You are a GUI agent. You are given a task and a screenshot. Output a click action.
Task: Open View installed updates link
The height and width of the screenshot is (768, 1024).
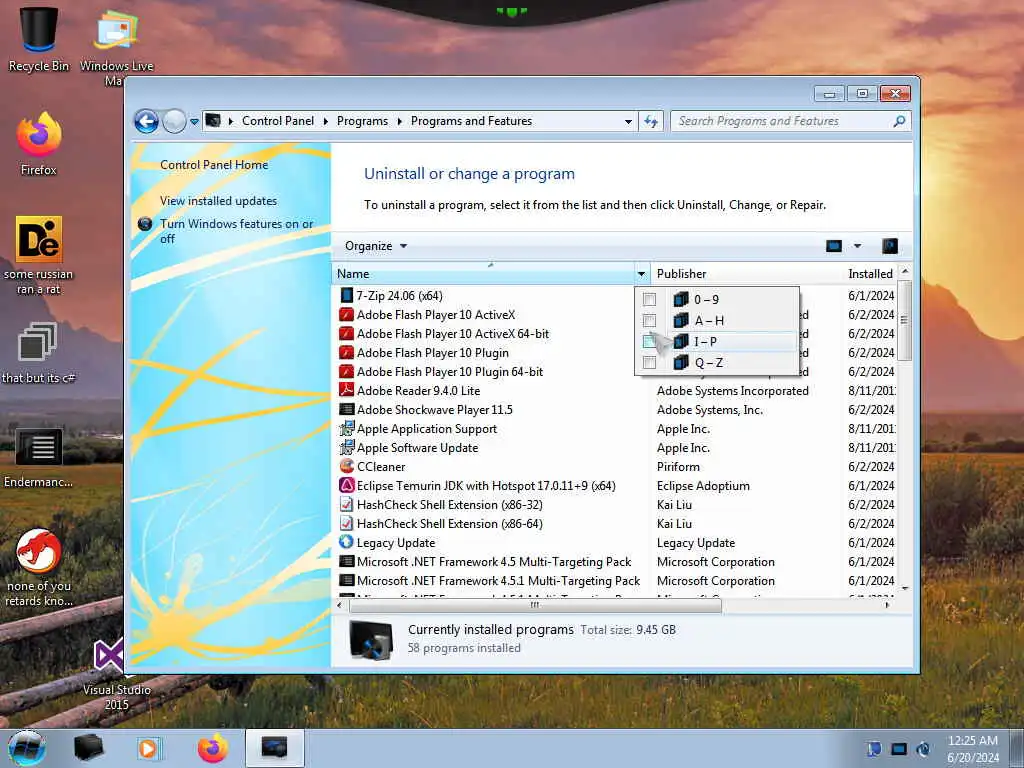[218, 200]
